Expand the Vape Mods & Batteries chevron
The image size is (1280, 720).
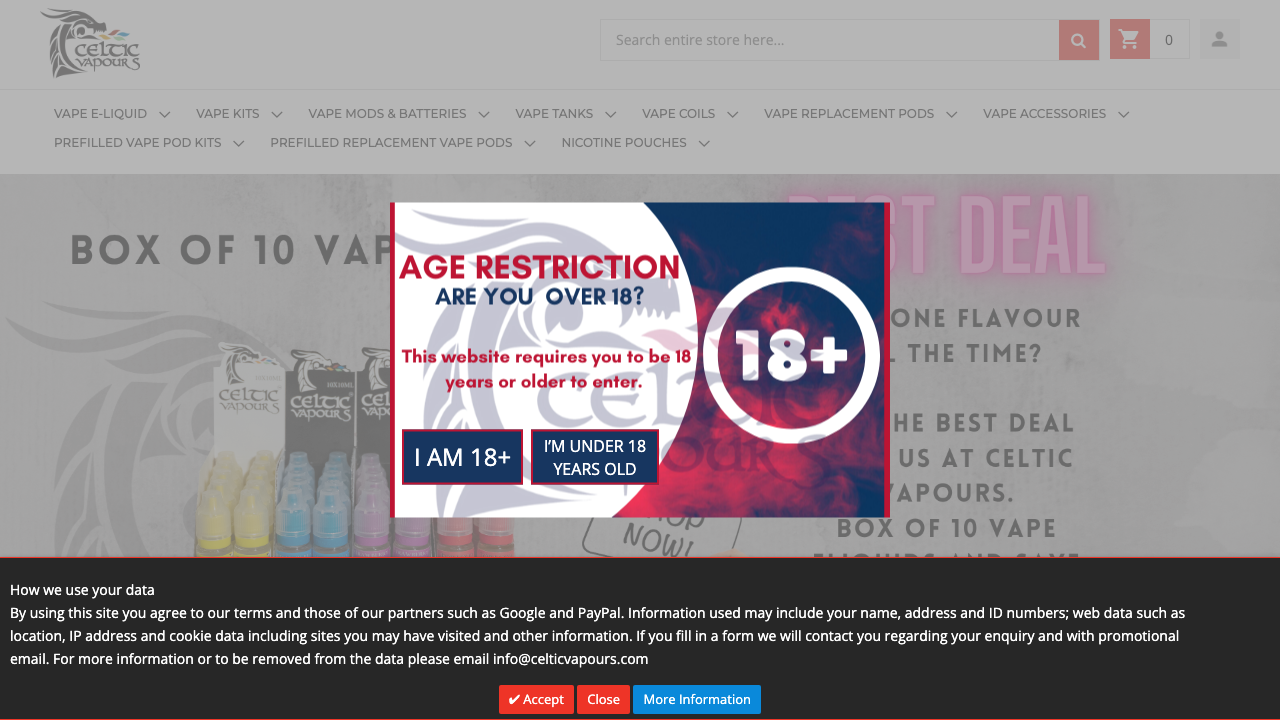pos(484,114)
